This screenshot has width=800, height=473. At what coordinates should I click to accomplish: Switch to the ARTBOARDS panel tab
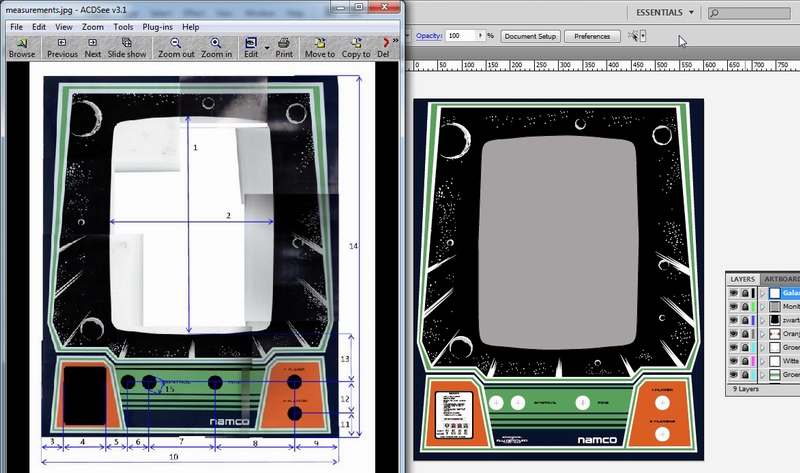click(x=781, y=279)
